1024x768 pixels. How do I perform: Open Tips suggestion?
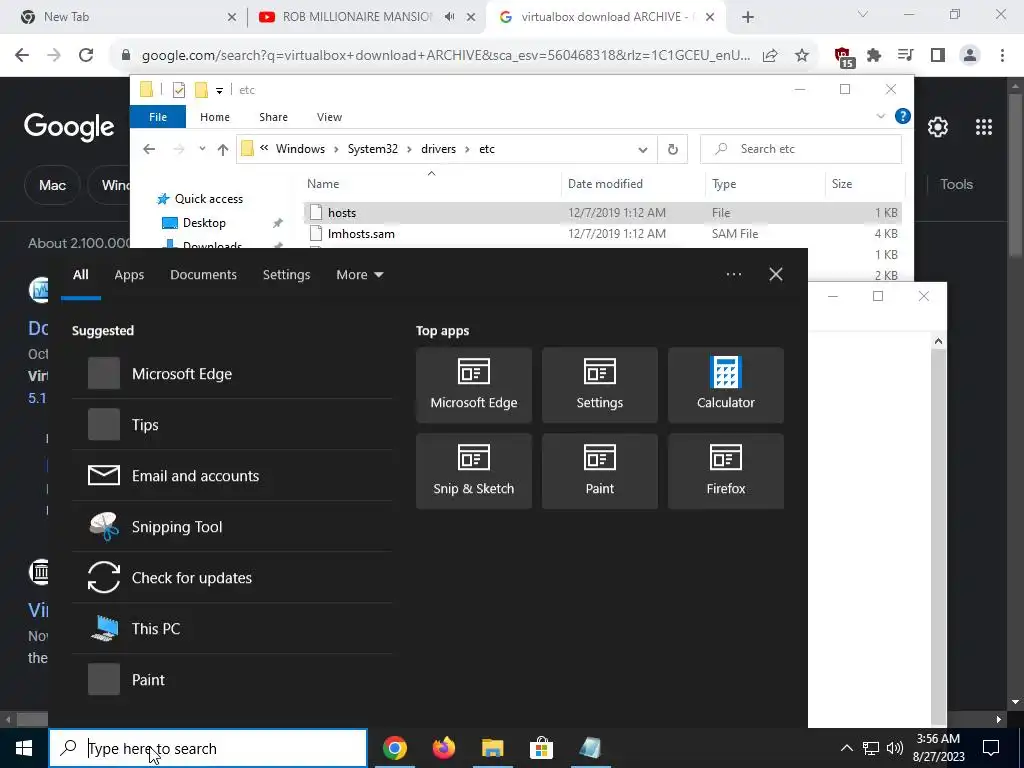pos(232,424)
